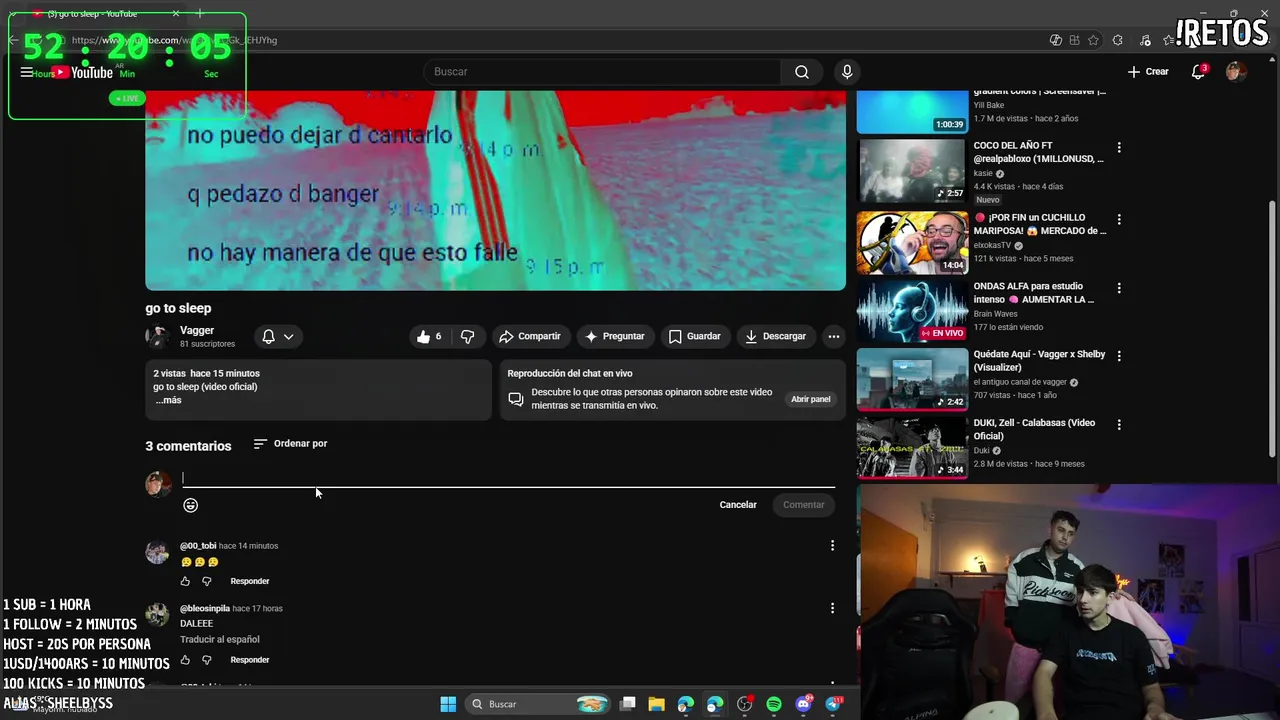Expand the description with '...más'

(167, 400)
